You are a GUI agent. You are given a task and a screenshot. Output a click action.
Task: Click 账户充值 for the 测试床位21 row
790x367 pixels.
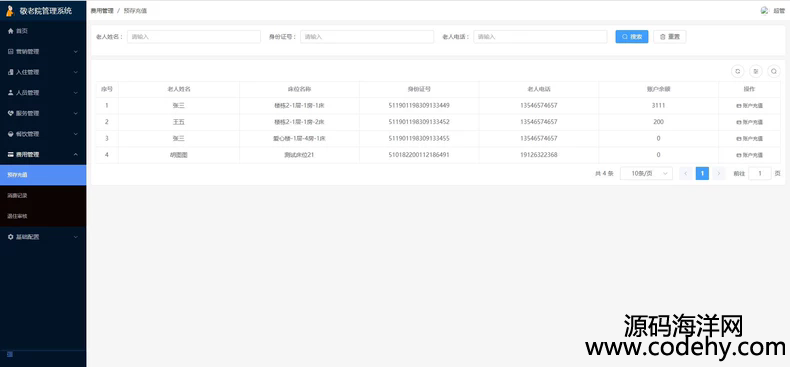click(750, 155)
